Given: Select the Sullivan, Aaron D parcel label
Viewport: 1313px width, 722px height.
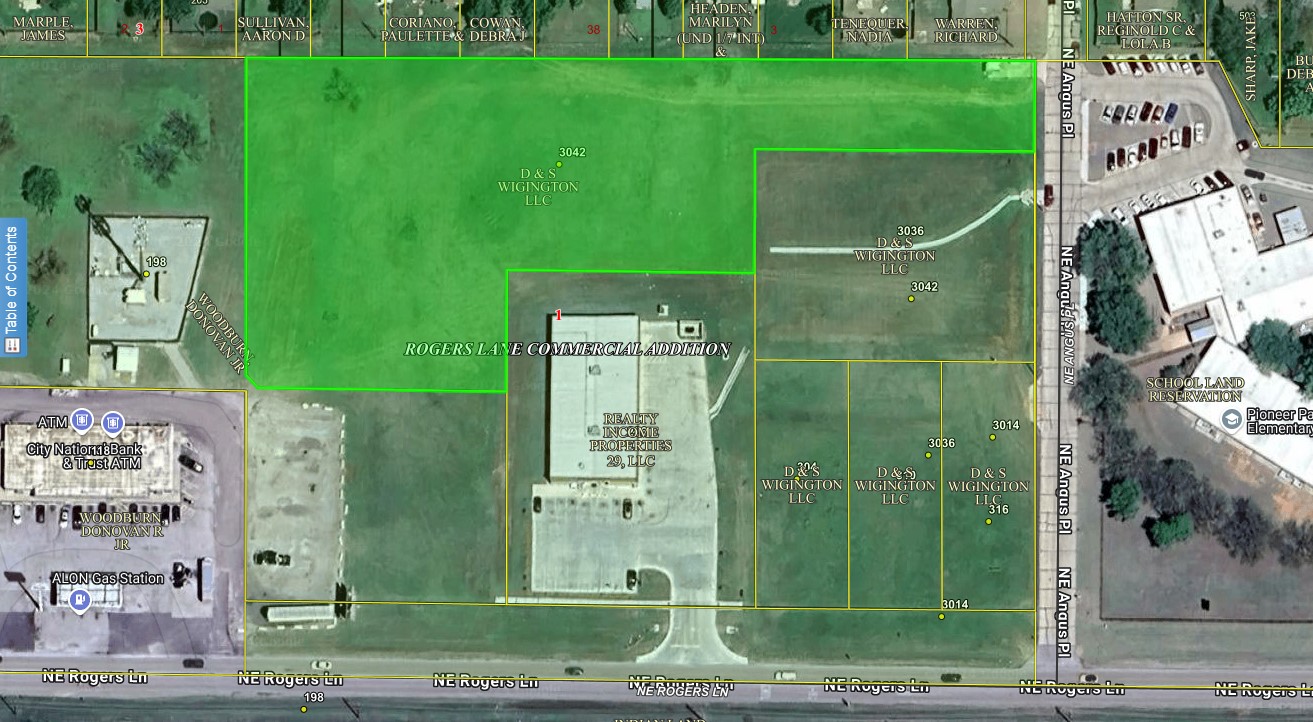Looking at the screenshot, I should 272,29.
